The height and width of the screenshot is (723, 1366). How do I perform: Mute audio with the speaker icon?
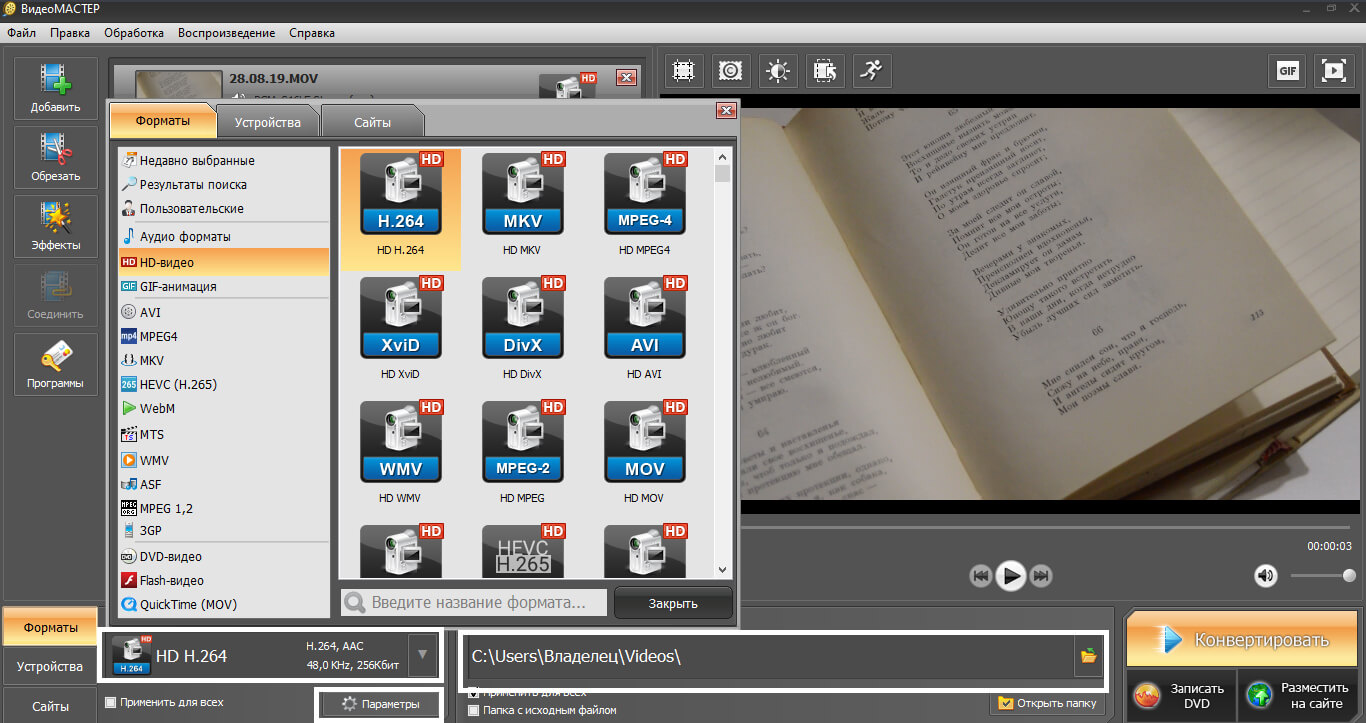coord(1266,575)
